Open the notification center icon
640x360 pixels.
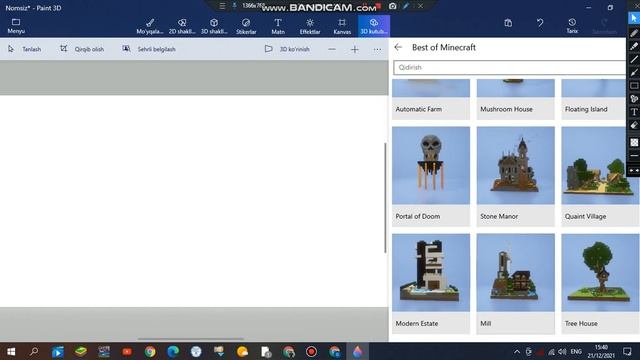click(627, 351)
